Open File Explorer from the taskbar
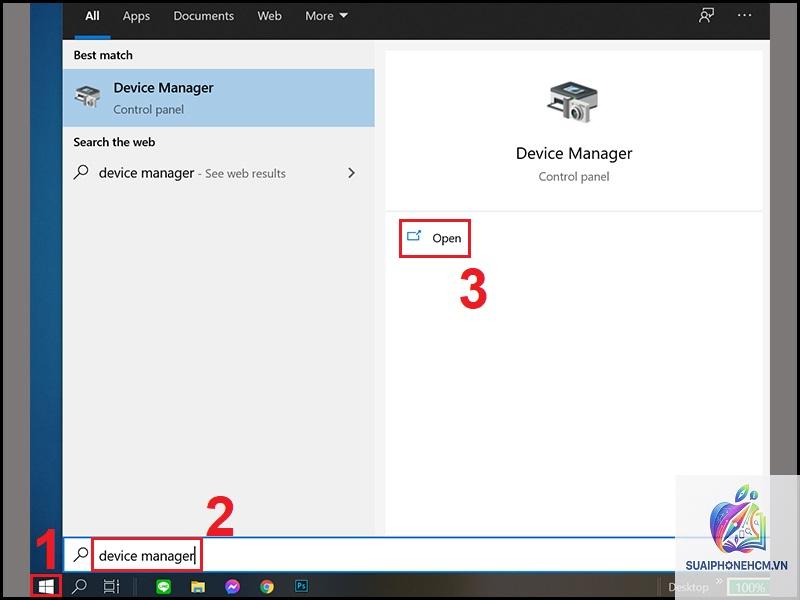The image size is (800, 600). coord(198,587)
